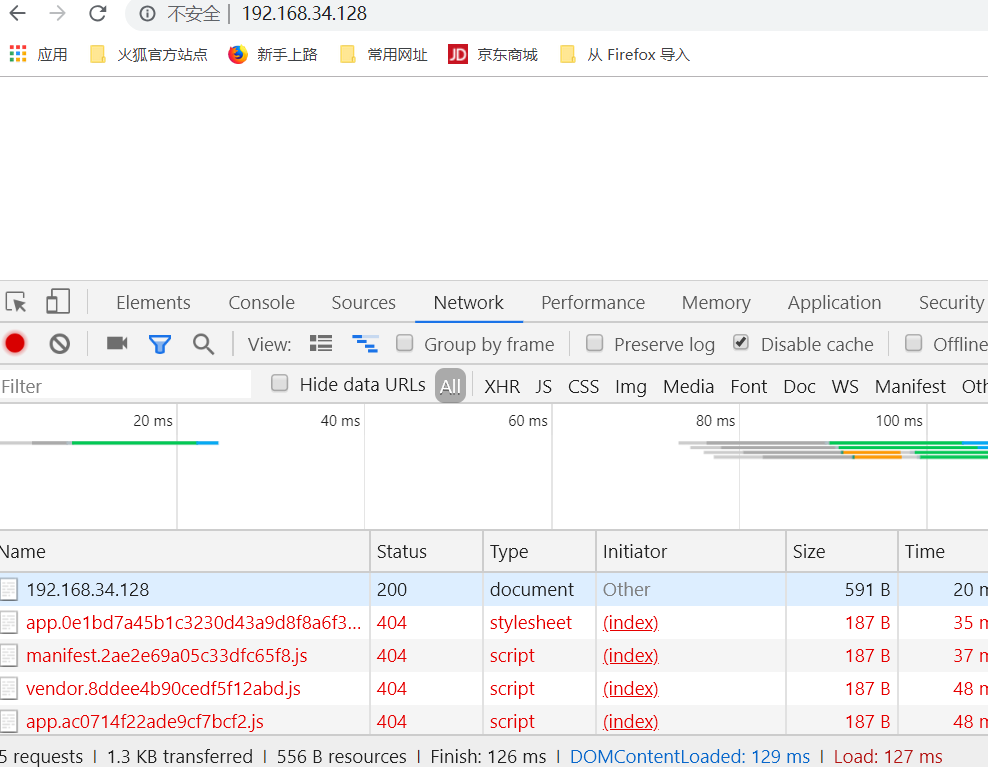Filter requests by Media

pyautogui.click(x=688, y=386)
